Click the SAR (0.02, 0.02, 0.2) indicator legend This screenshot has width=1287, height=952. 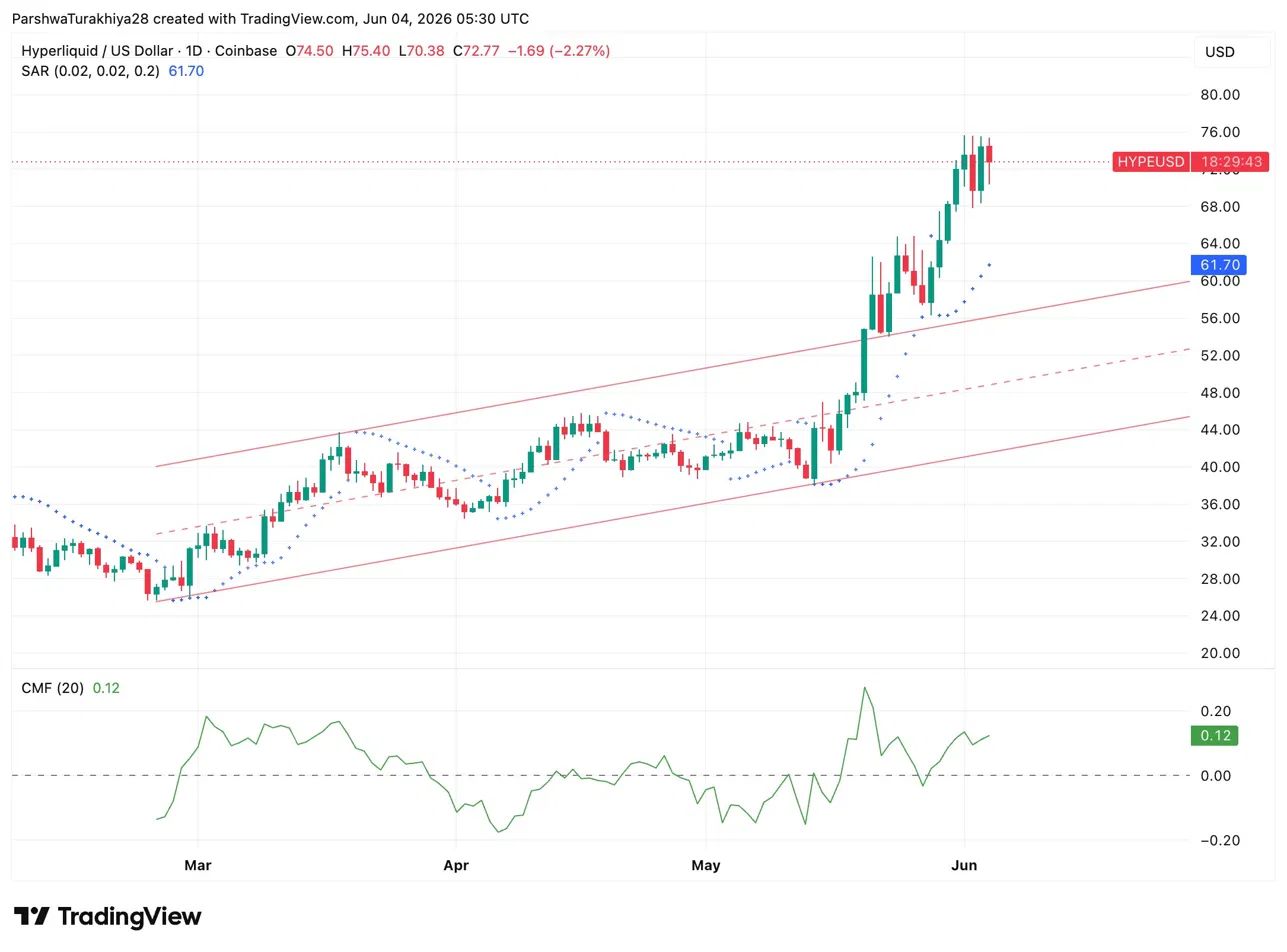[x=90, y=71]
